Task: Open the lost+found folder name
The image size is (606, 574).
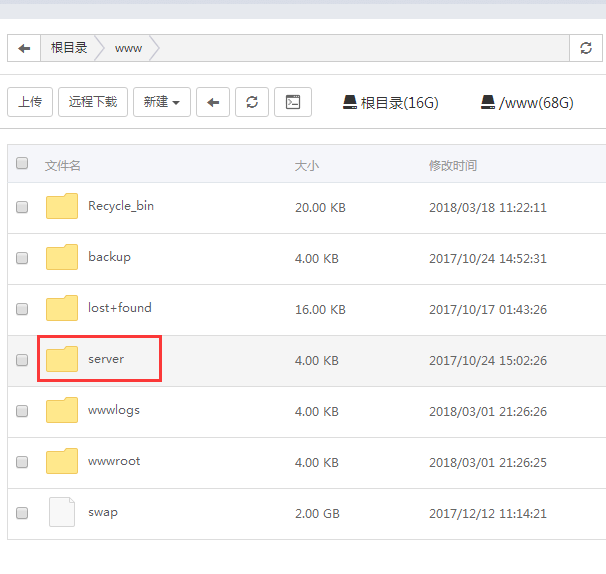Action: tap(120, 308)
